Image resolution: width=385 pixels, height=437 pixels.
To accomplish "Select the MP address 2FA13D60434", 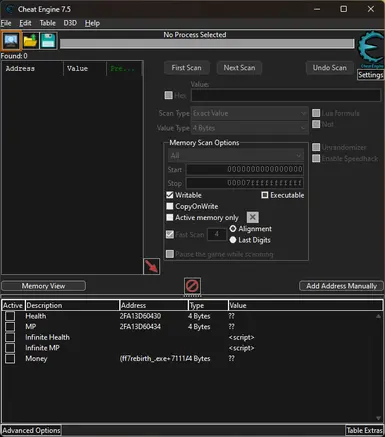I will [x=140, y=327].
